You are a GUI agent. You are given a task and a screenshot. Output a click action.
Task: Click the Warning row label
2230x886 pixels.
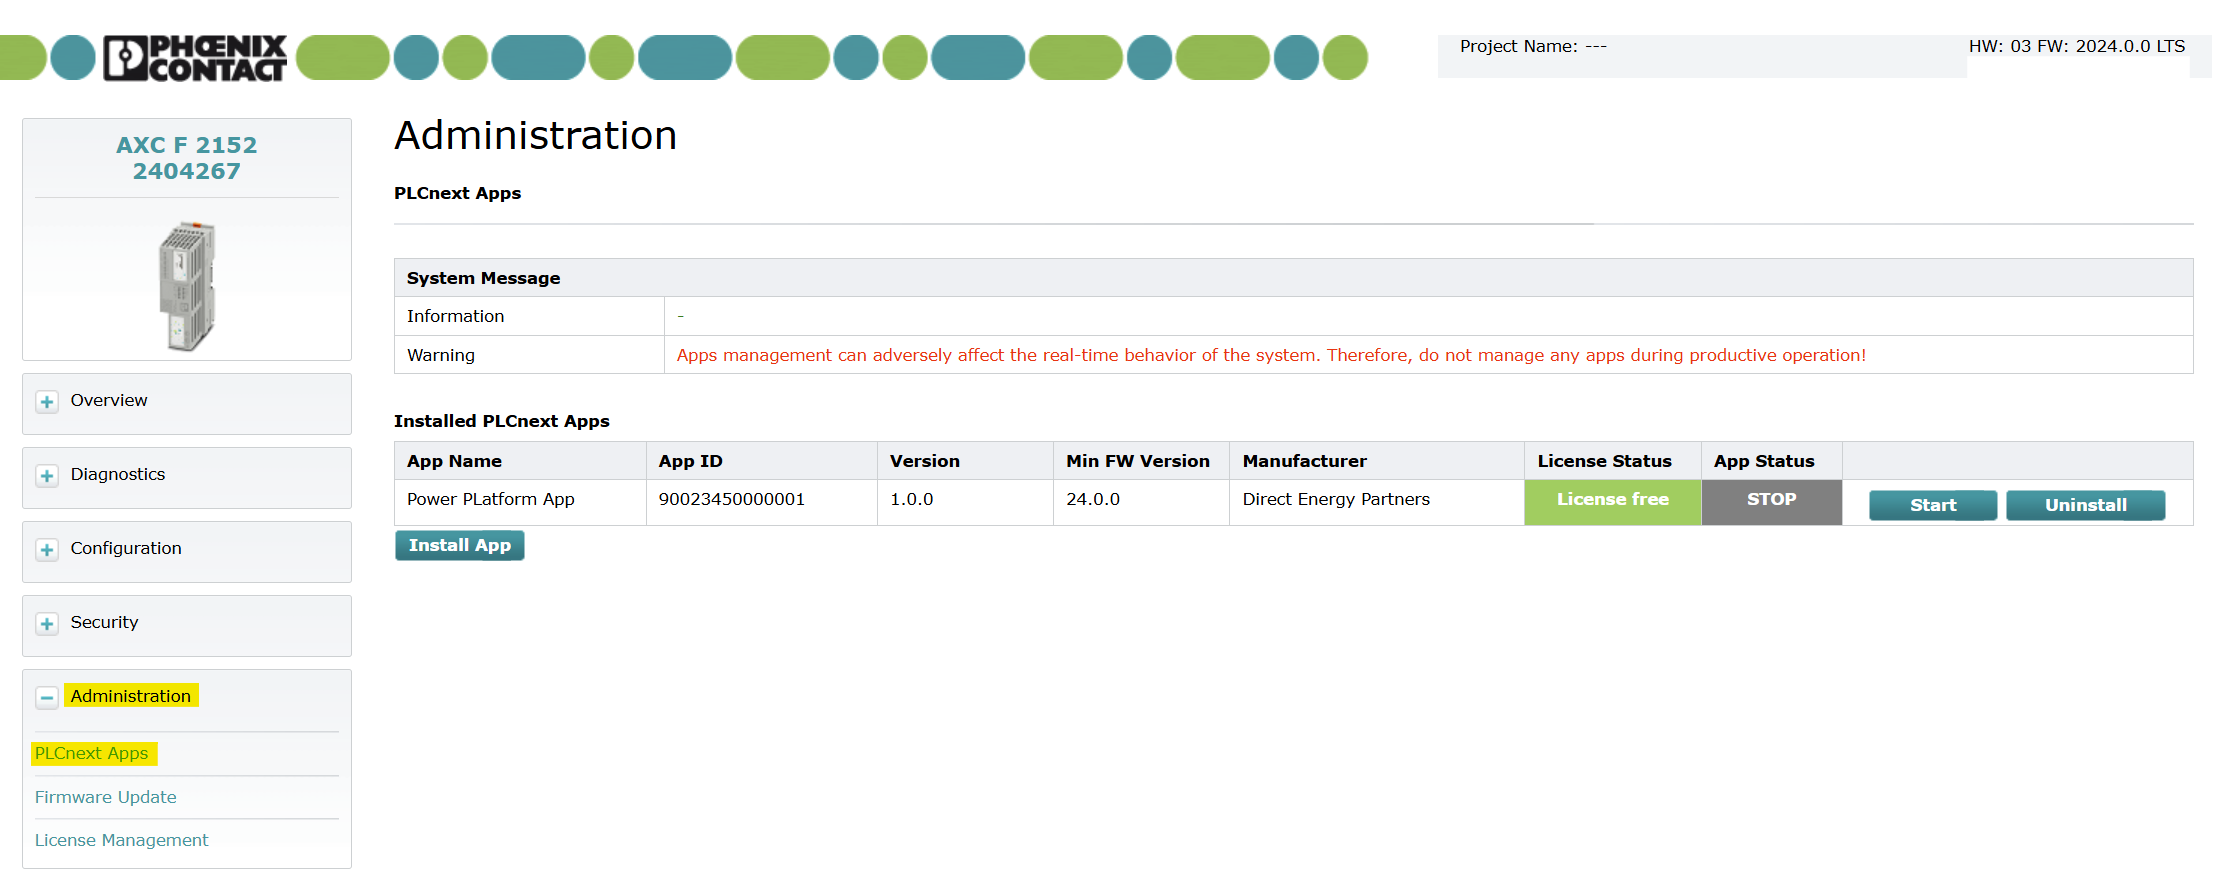point(441,355)
